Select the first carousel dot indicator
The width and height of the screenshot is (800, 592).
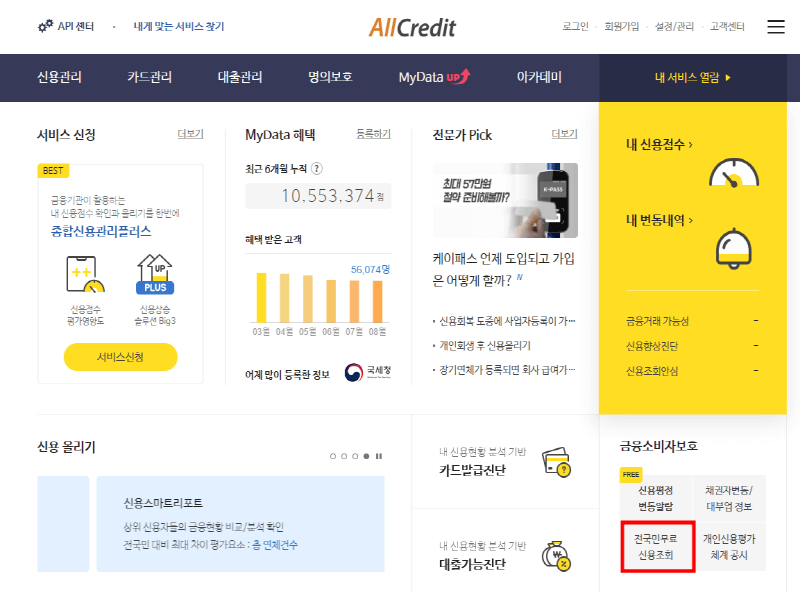(333, 456)
